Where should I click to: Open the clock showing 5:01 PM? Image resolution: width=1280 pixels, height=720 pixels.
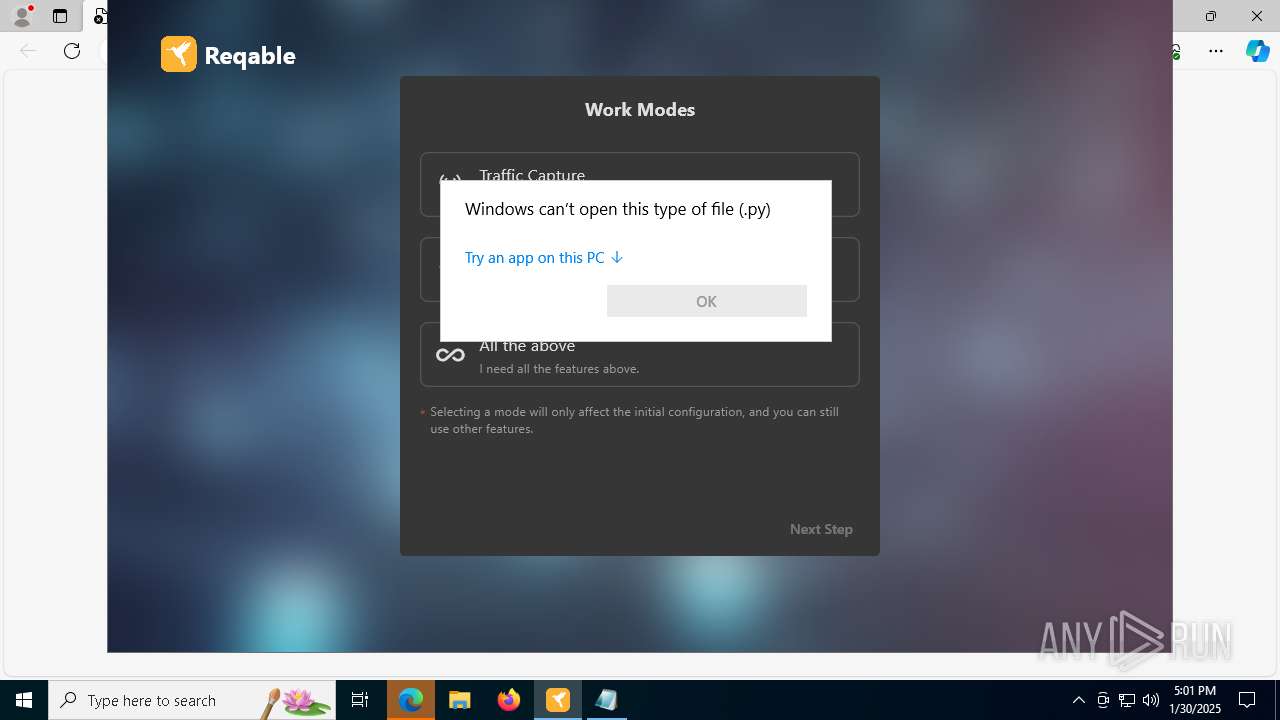pos(1195,700)
